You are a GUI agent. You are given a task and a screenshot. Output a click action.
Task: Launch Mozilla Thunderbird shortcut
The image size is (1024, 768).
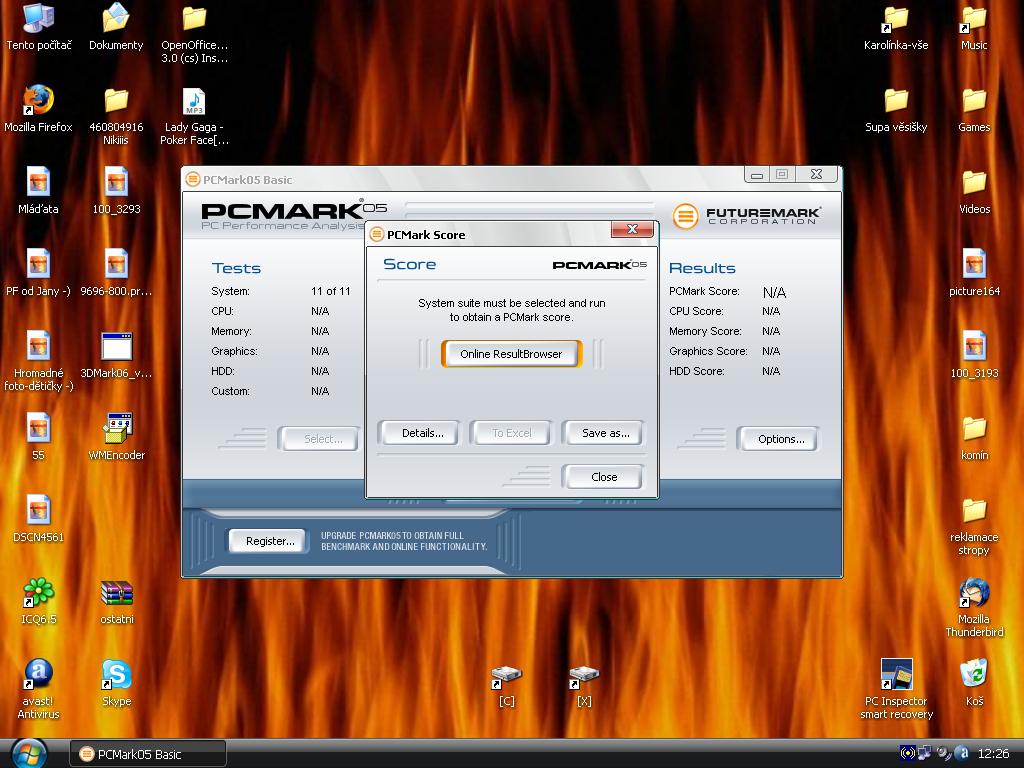974,607
